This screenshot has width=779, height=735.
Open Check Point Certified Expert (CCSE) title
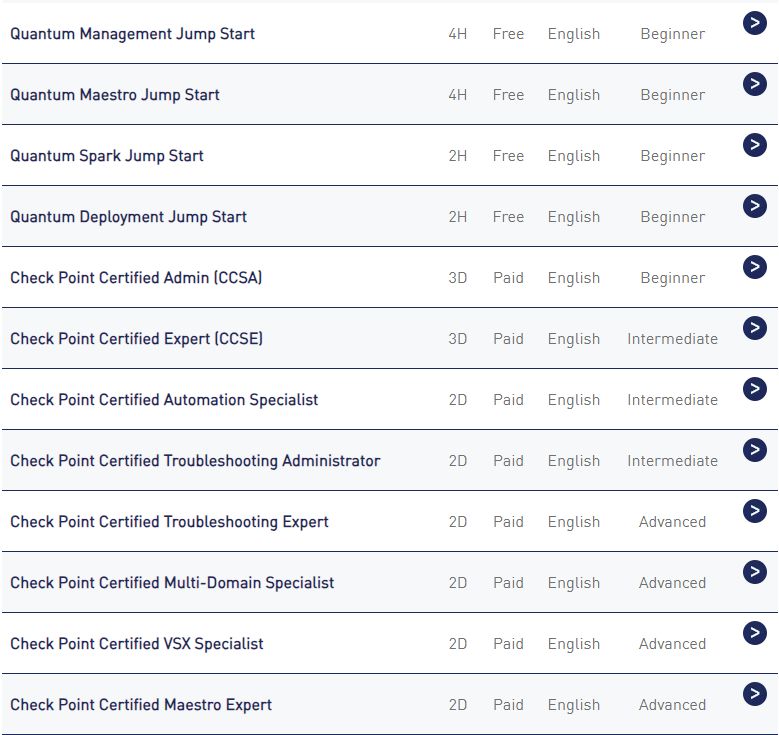(x=137, y=339)
